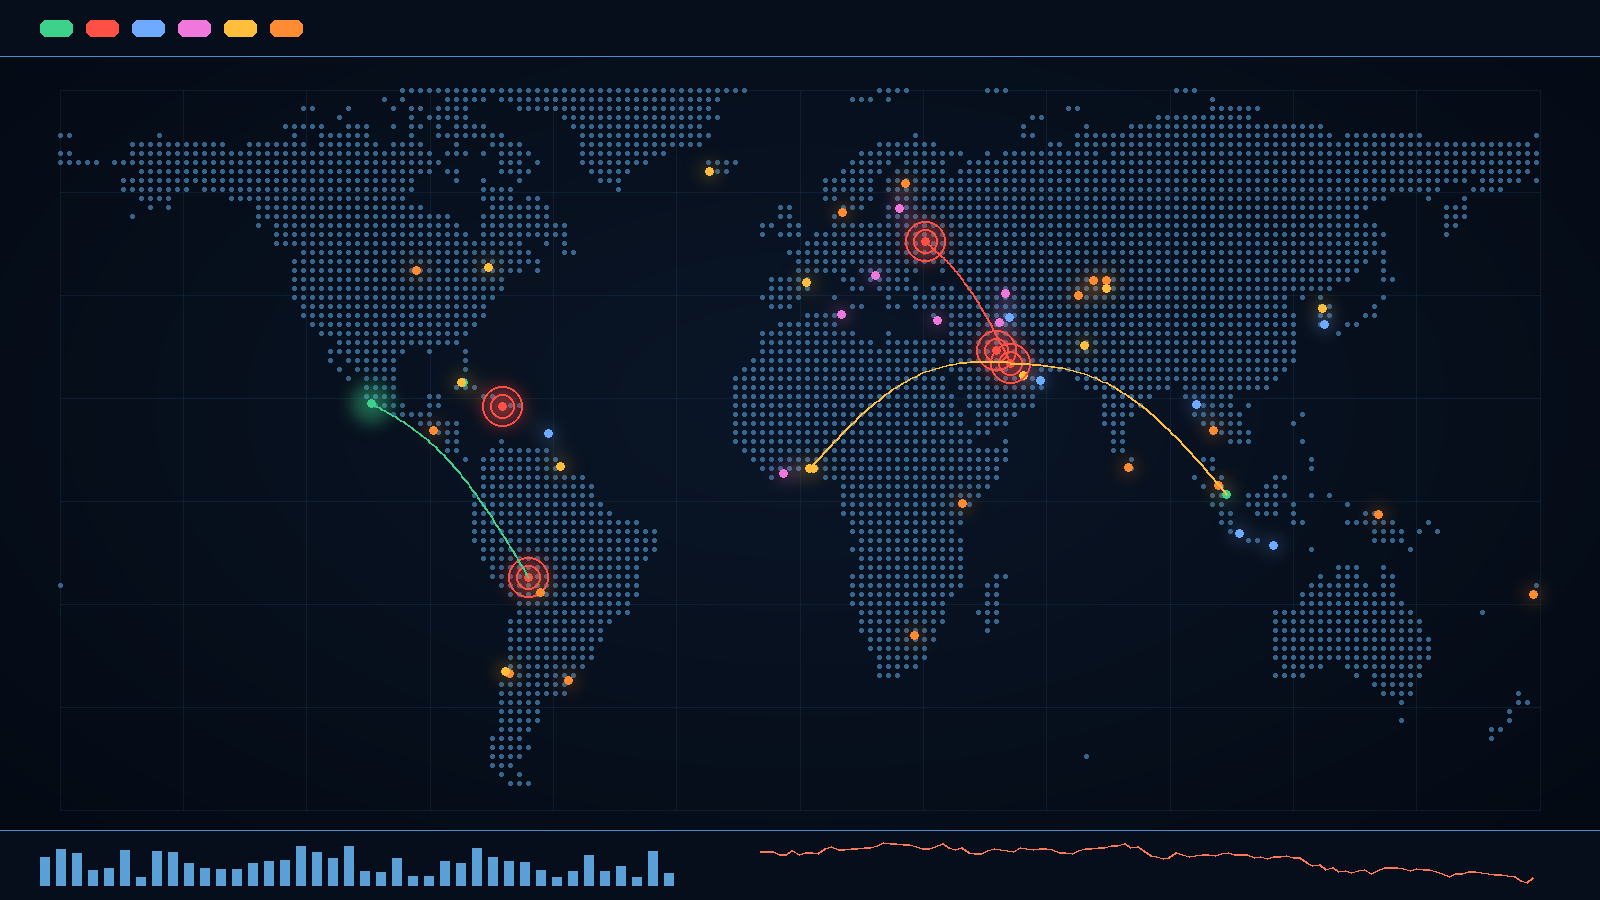Screen dimensions: 1600x900
Task: Click the blue bar chart in the bottom strip
Action: coord(357,866)
